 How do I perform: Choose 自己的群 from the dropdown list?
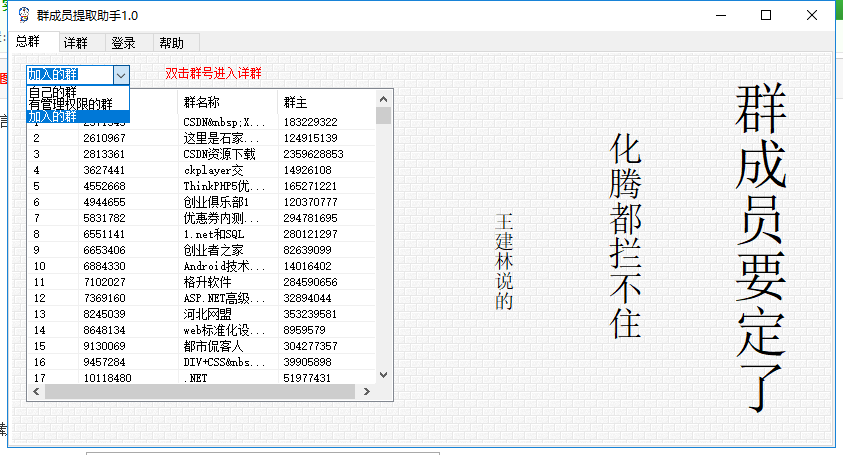[x=53, y=92]
